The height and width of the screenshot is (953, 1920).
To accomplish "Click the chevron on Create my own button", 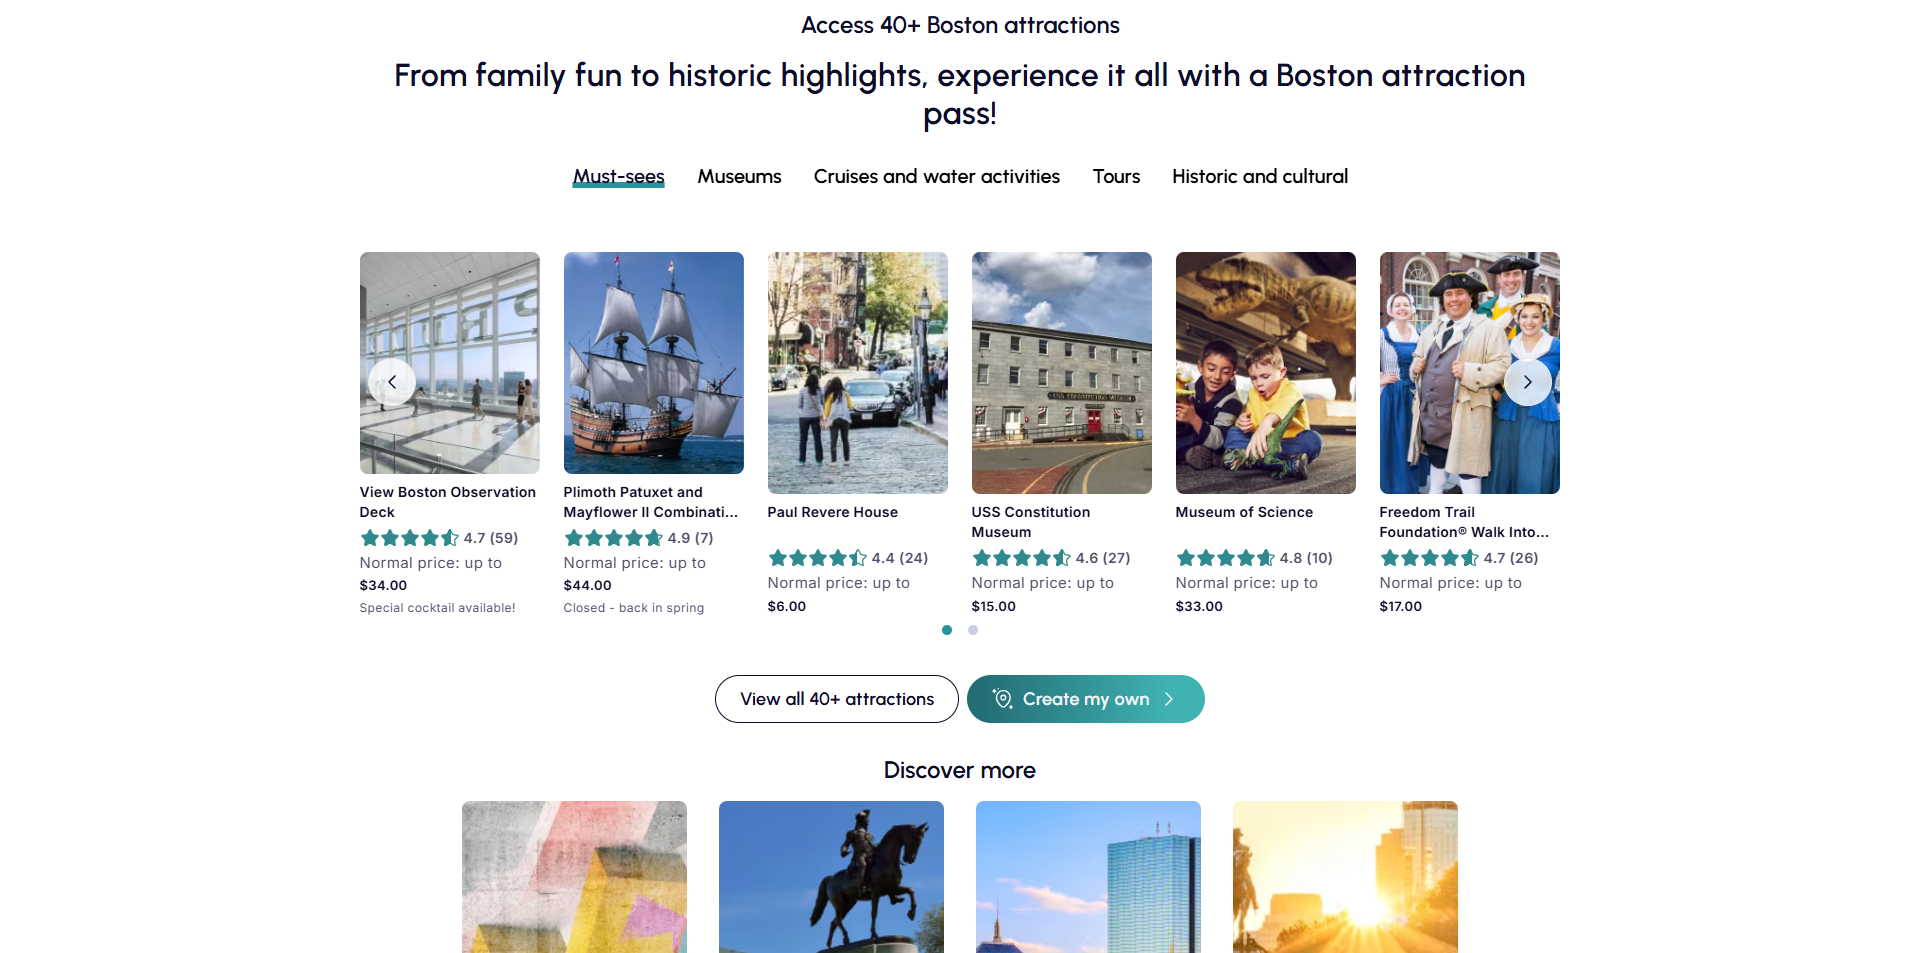I will [x=1169, y=699].
